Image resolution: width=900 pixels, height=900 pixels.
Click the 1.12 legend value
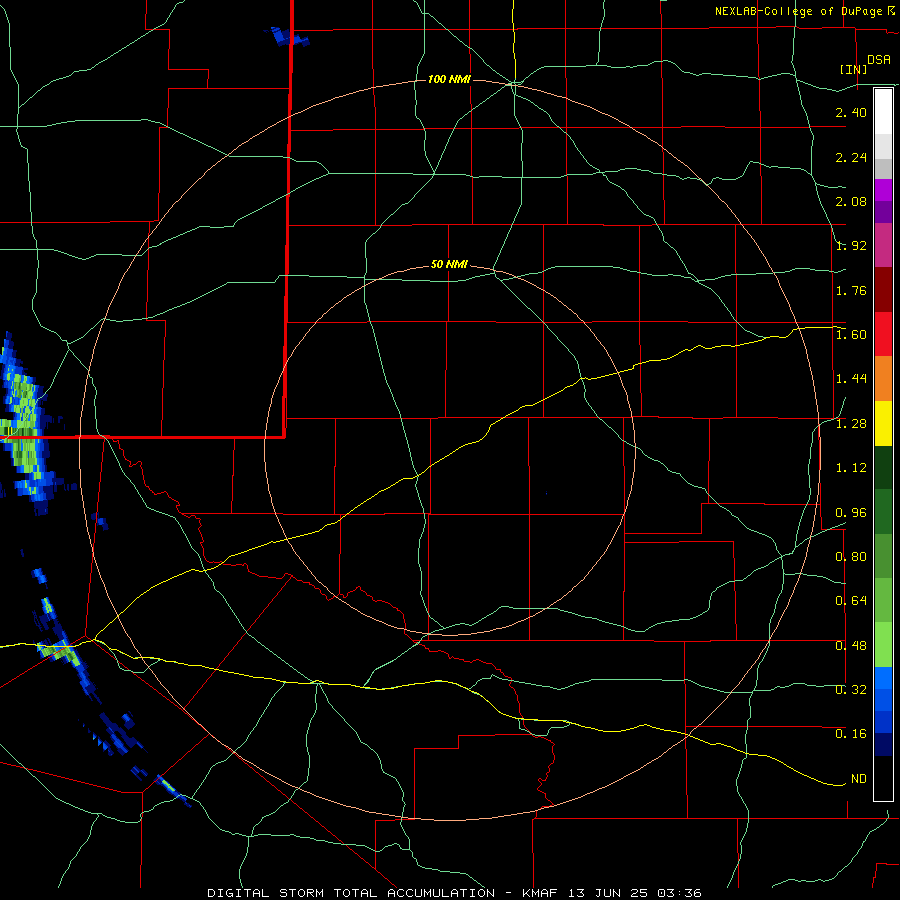tap(851, 468)
